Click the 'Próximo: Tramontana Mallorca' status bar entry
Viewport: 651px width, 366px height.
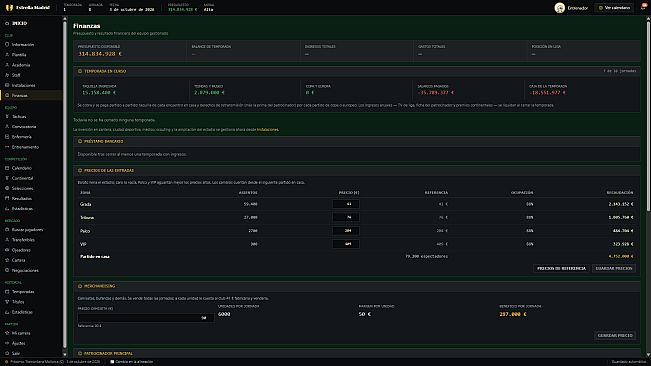pyautogui.click(x=53, y=362)
